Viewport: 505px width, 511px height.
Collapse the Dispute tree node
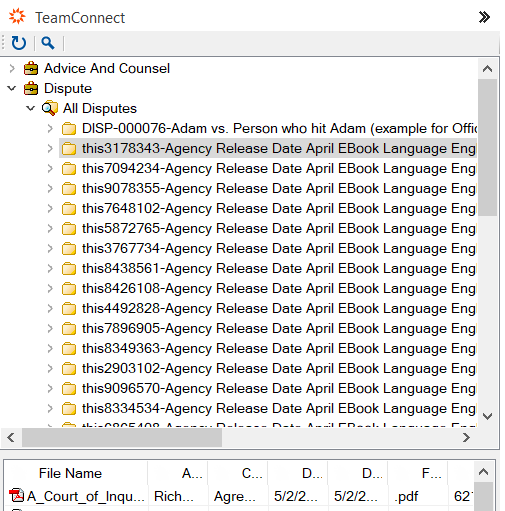pyautogui.click(x=12, y=88)
